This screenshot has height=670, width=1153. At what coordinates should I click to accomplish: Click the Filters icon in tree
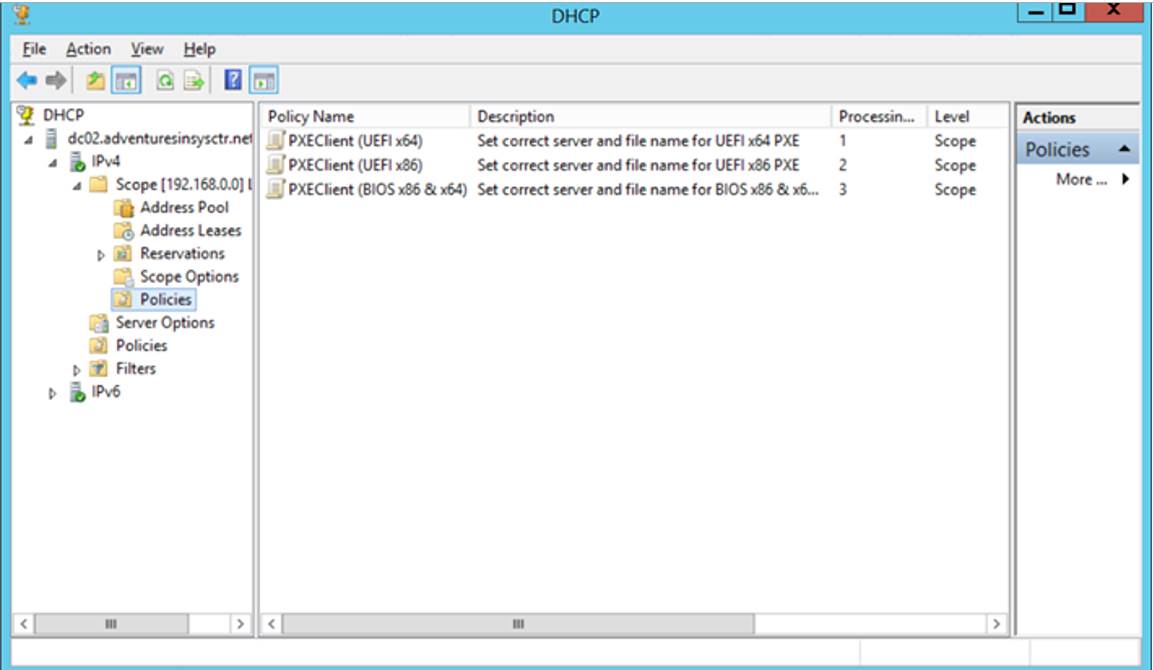click(99, 368)
